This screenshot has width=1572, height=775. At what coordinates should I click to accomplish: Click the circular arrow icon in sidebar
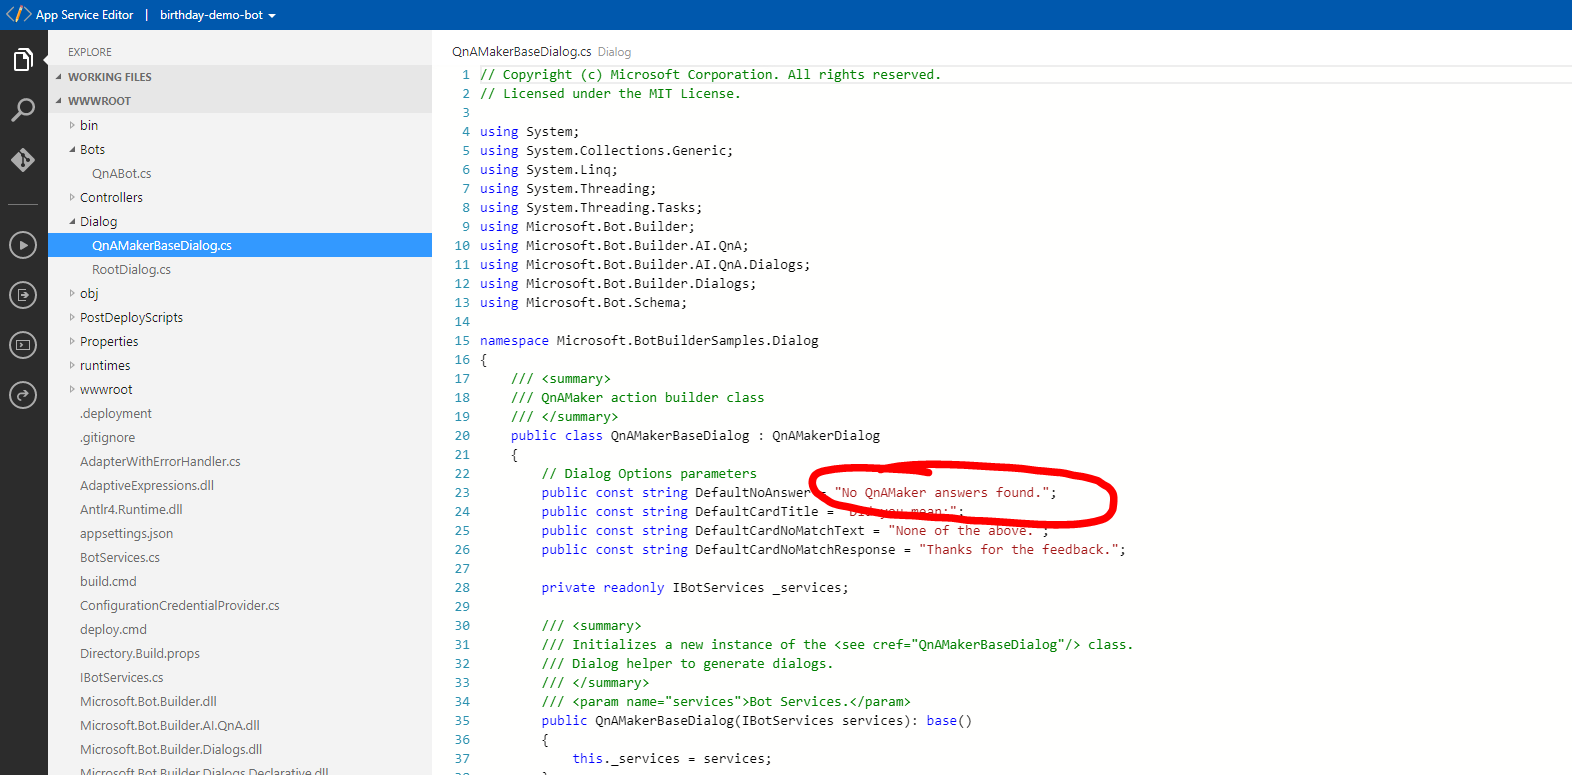pyautogui.click(x=23, y=395)
